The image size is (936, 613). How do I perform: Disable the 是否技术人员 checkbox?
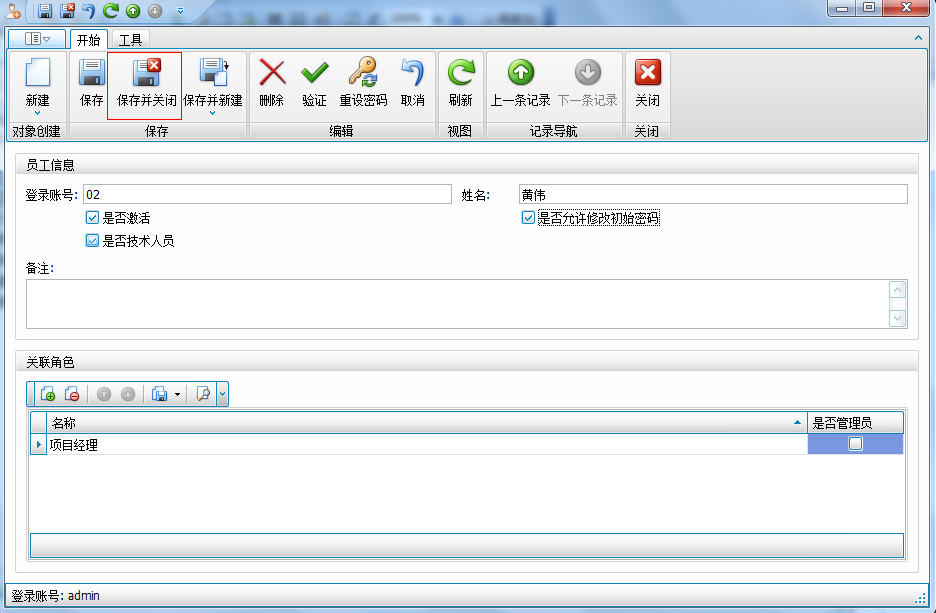click(91, 240)
